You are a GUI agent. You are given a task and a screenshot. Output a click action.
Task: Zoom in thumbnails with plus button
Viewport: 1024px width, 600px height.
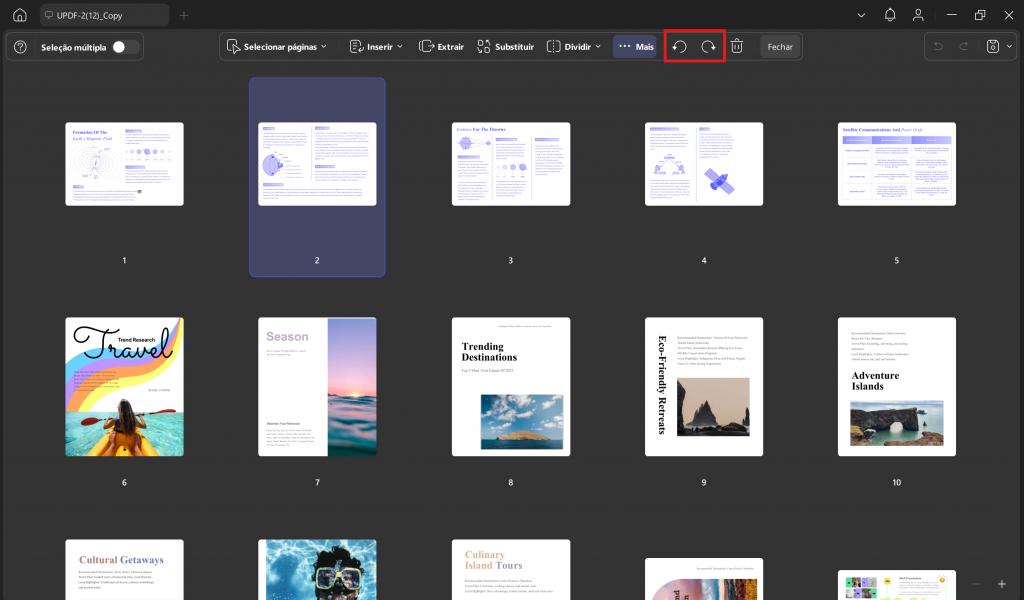coord(1002,584)
